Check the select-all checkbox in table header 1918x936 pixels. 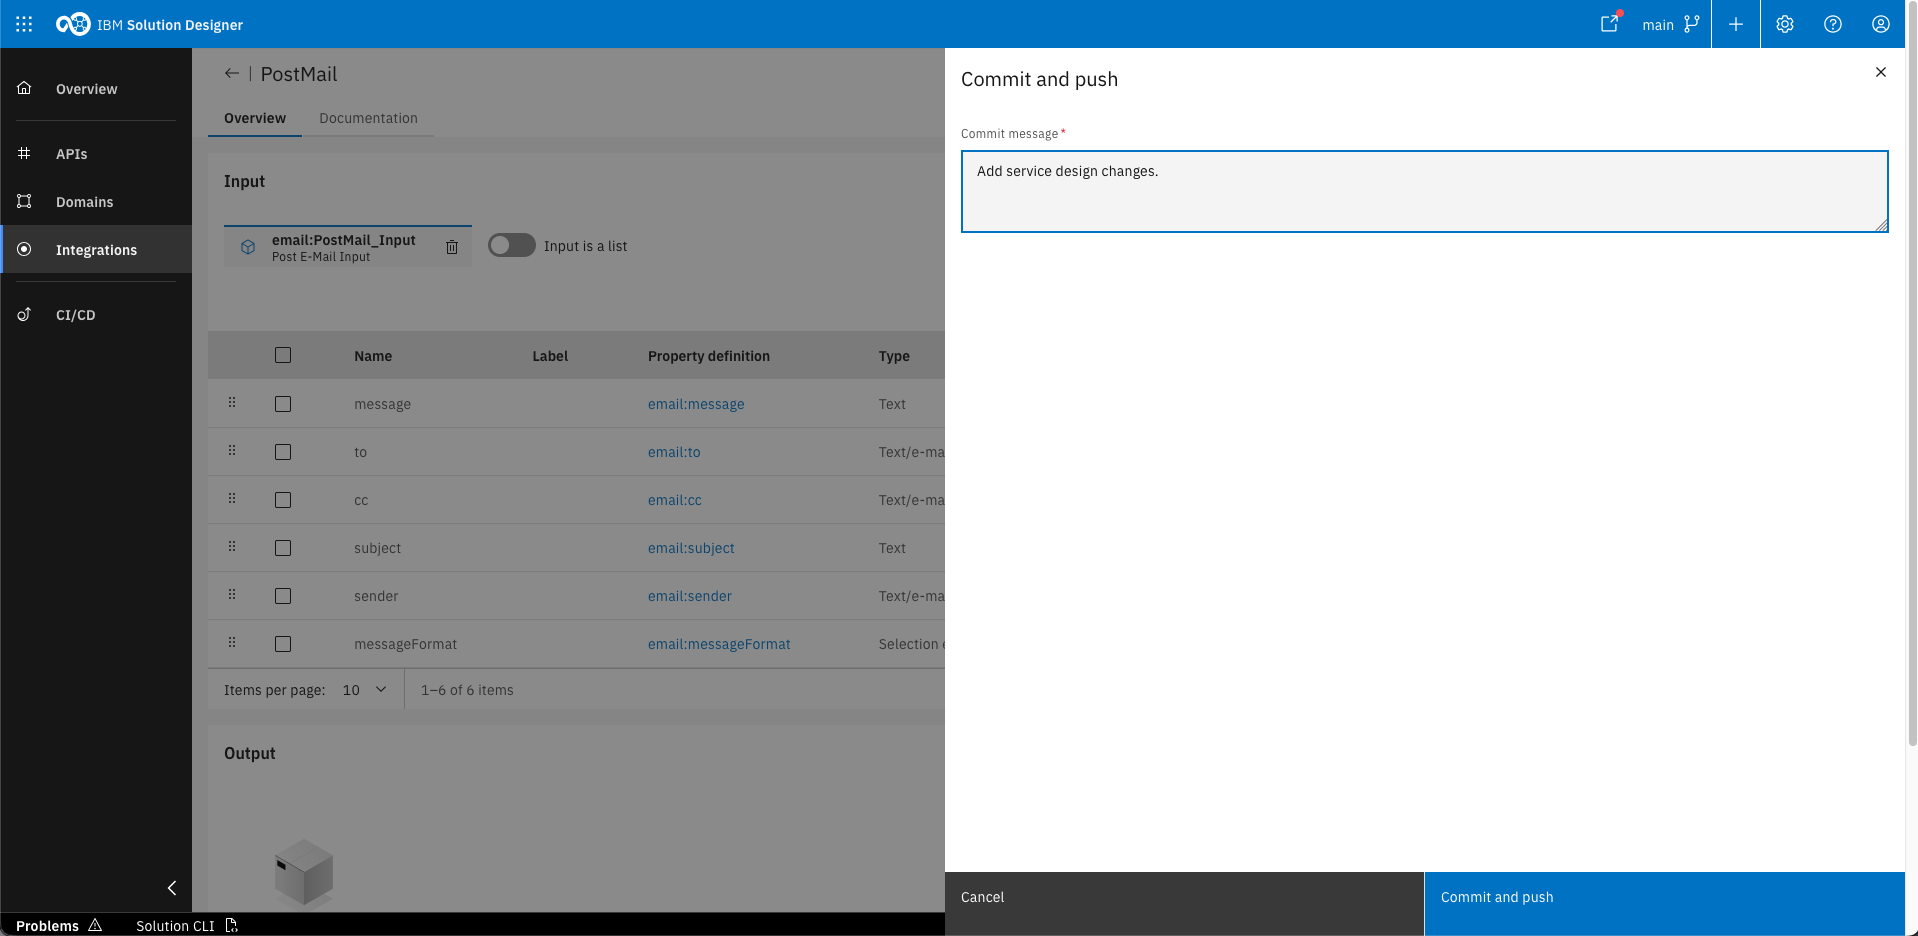(x=283, y=355)
